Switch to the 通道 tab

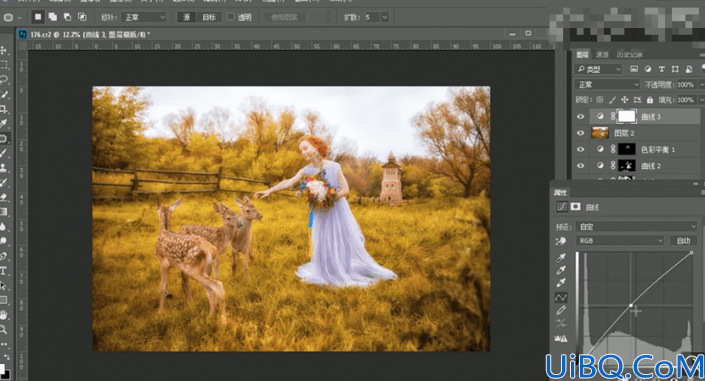[602, 55]
